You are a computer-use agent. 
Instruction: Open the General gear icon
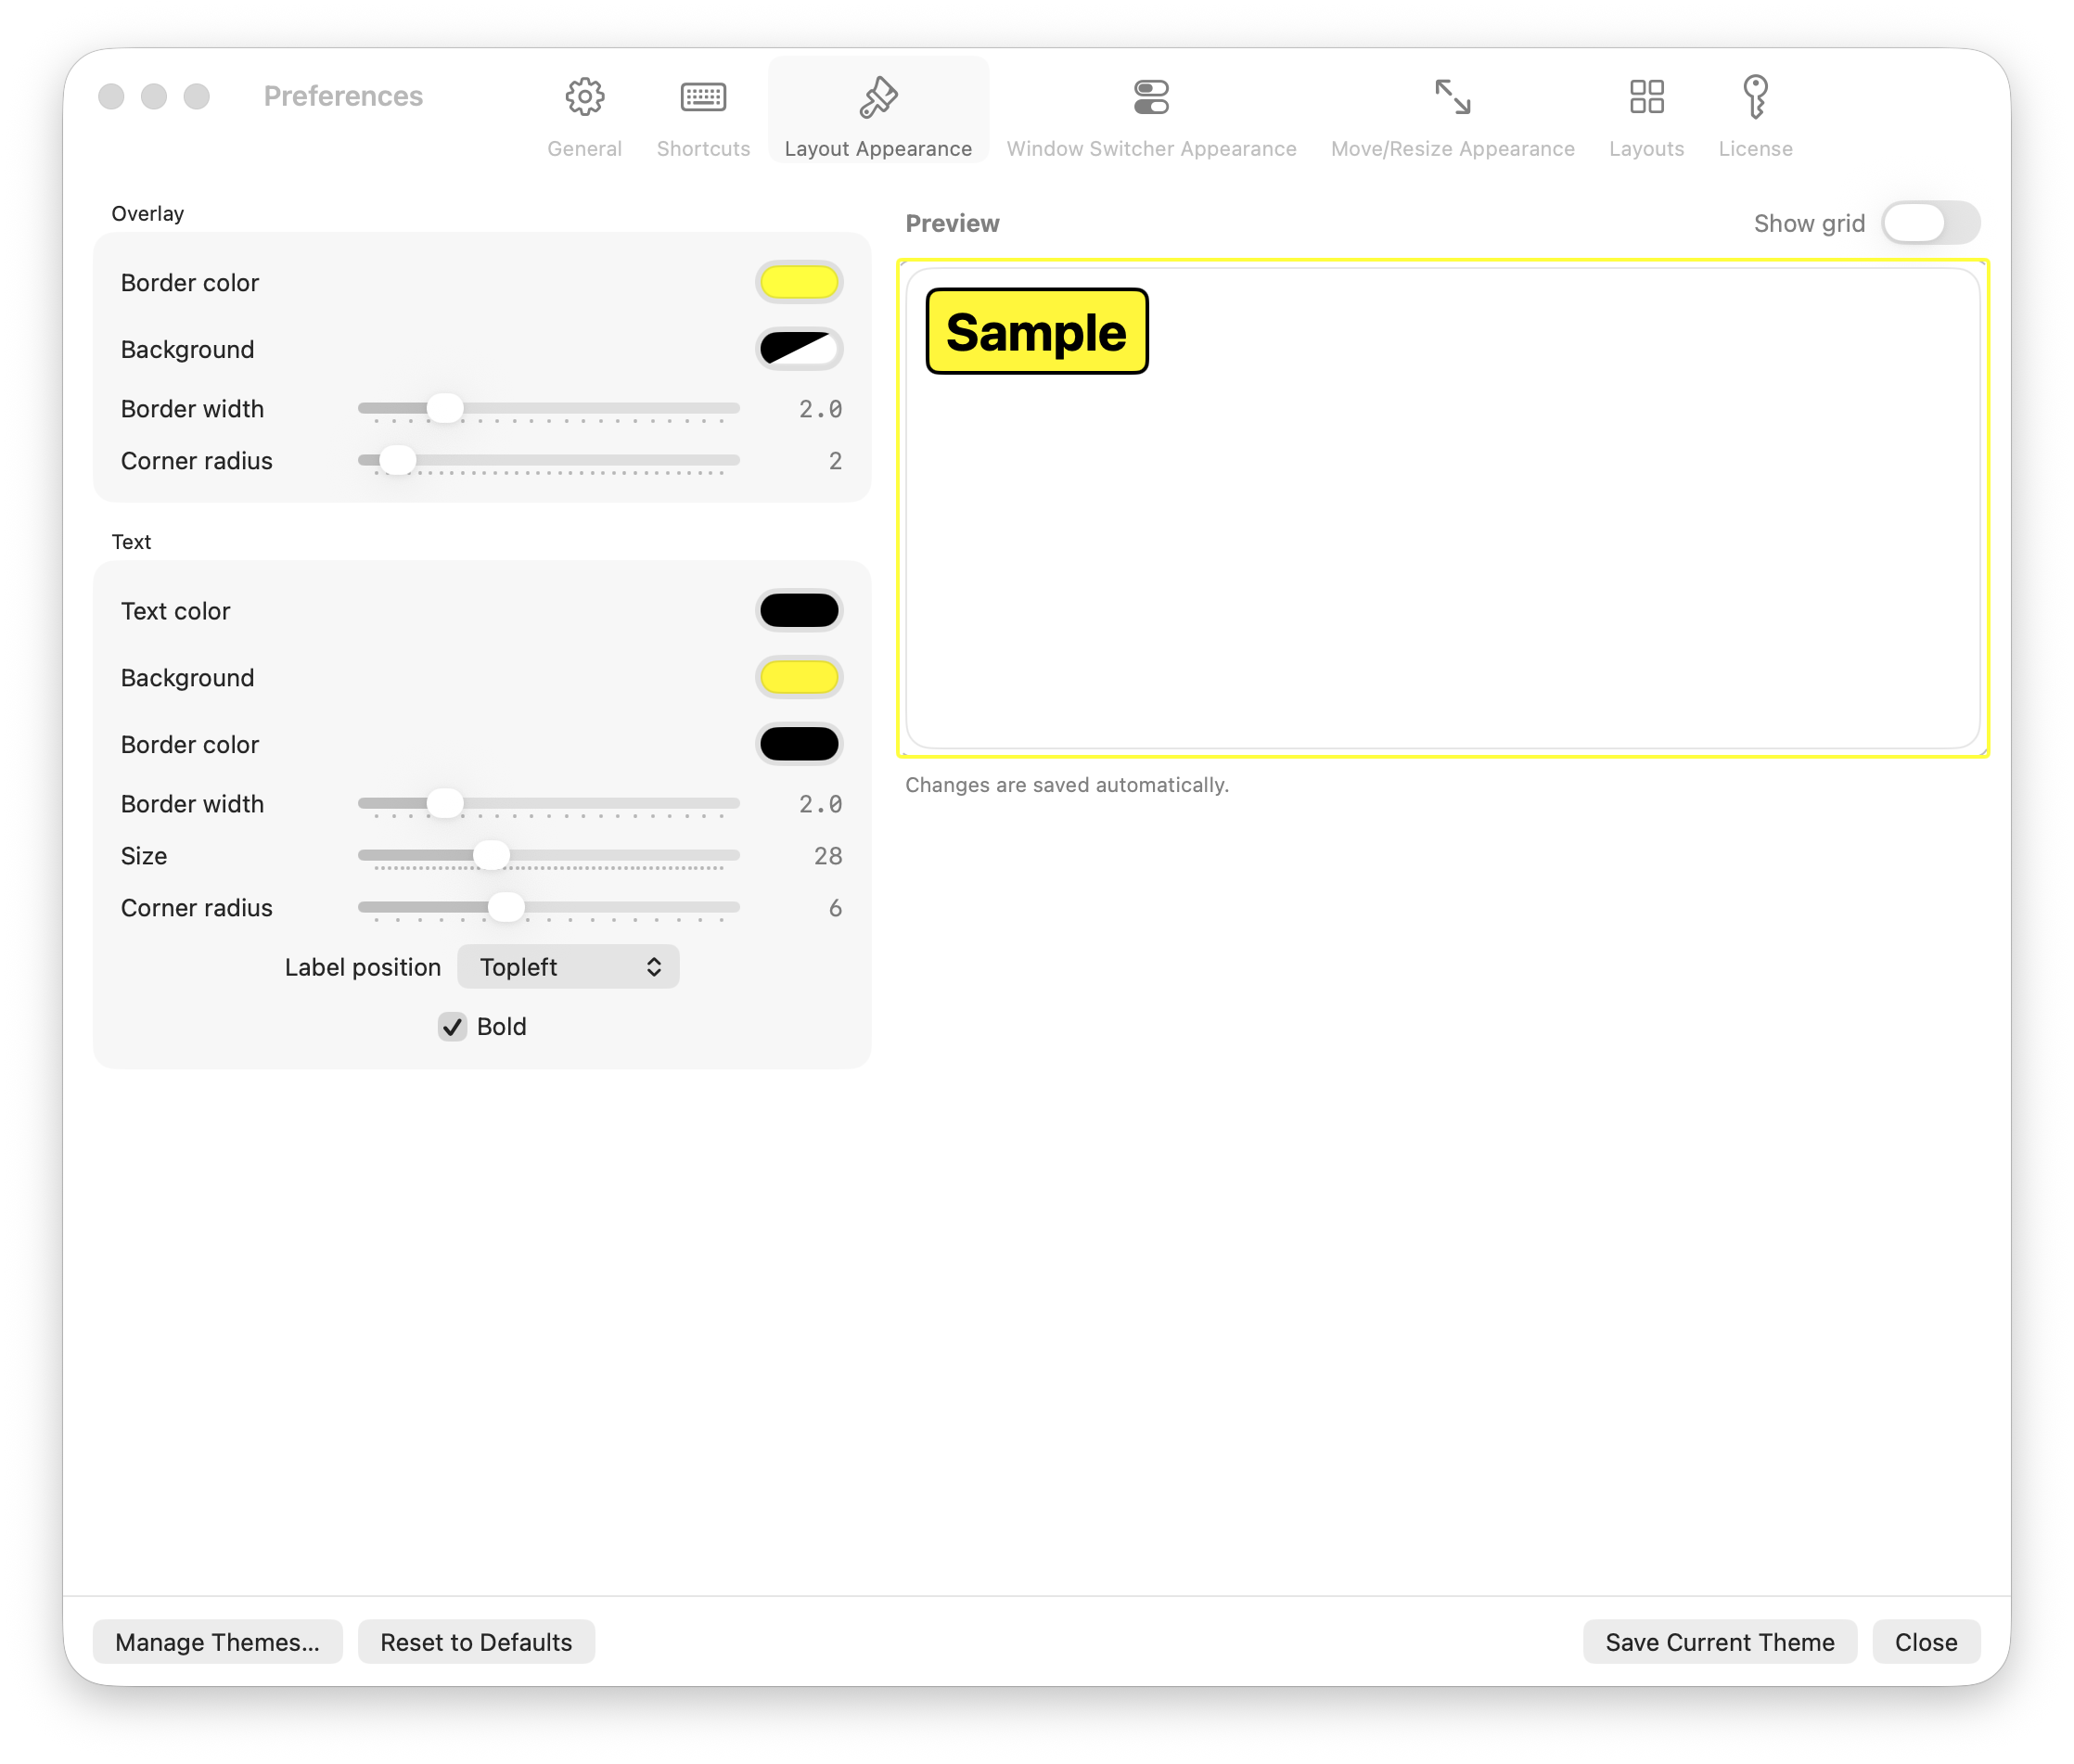point(584,97)
